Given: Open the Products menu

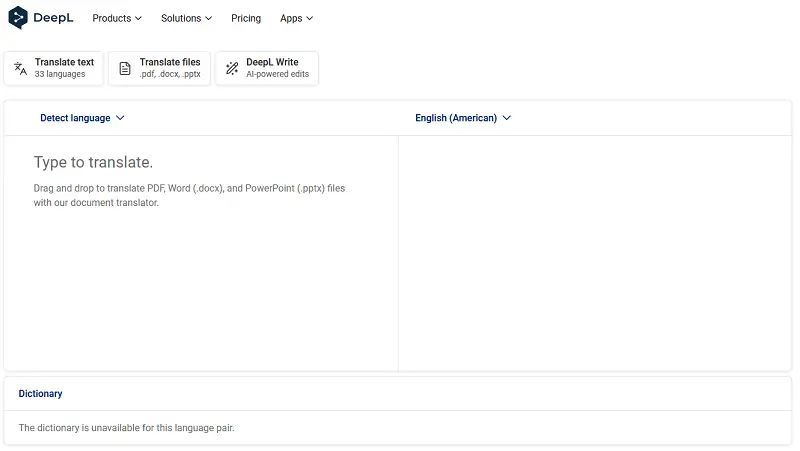Looking at the screenshot, I should tap(117, 18).
